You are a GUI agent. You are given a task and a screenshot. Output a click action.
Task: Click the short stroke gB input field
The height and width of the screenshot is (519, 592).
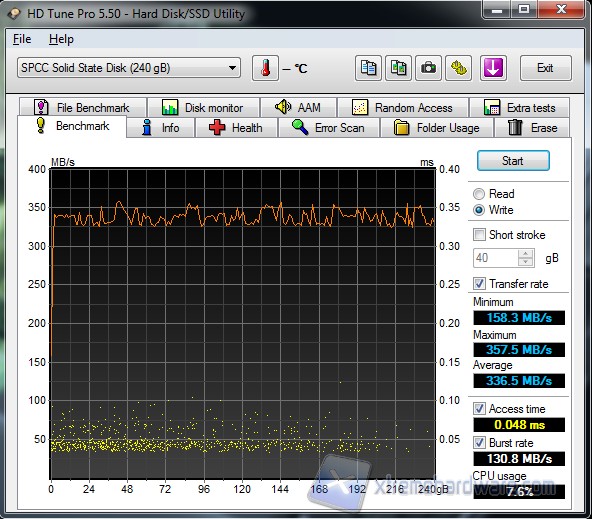496,258
